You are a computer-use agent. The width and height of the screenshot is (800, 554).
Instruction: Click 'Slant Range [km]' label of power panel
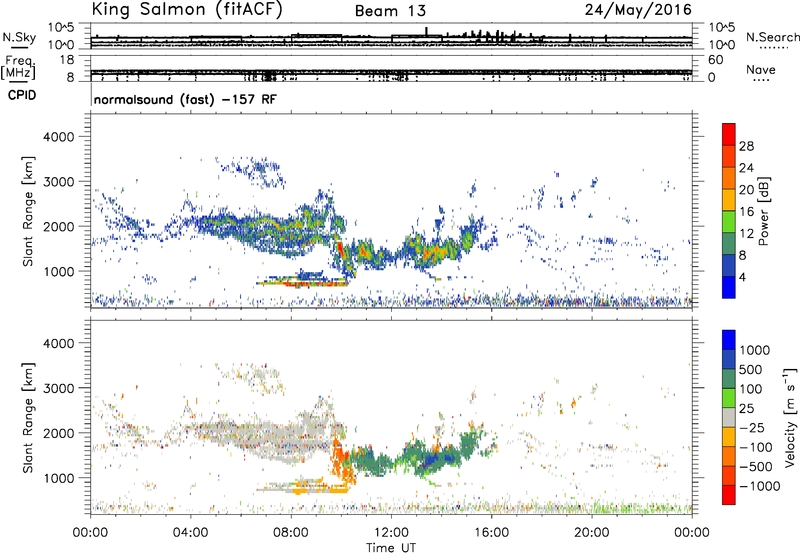pyautogui.click(x=28, y=211)
